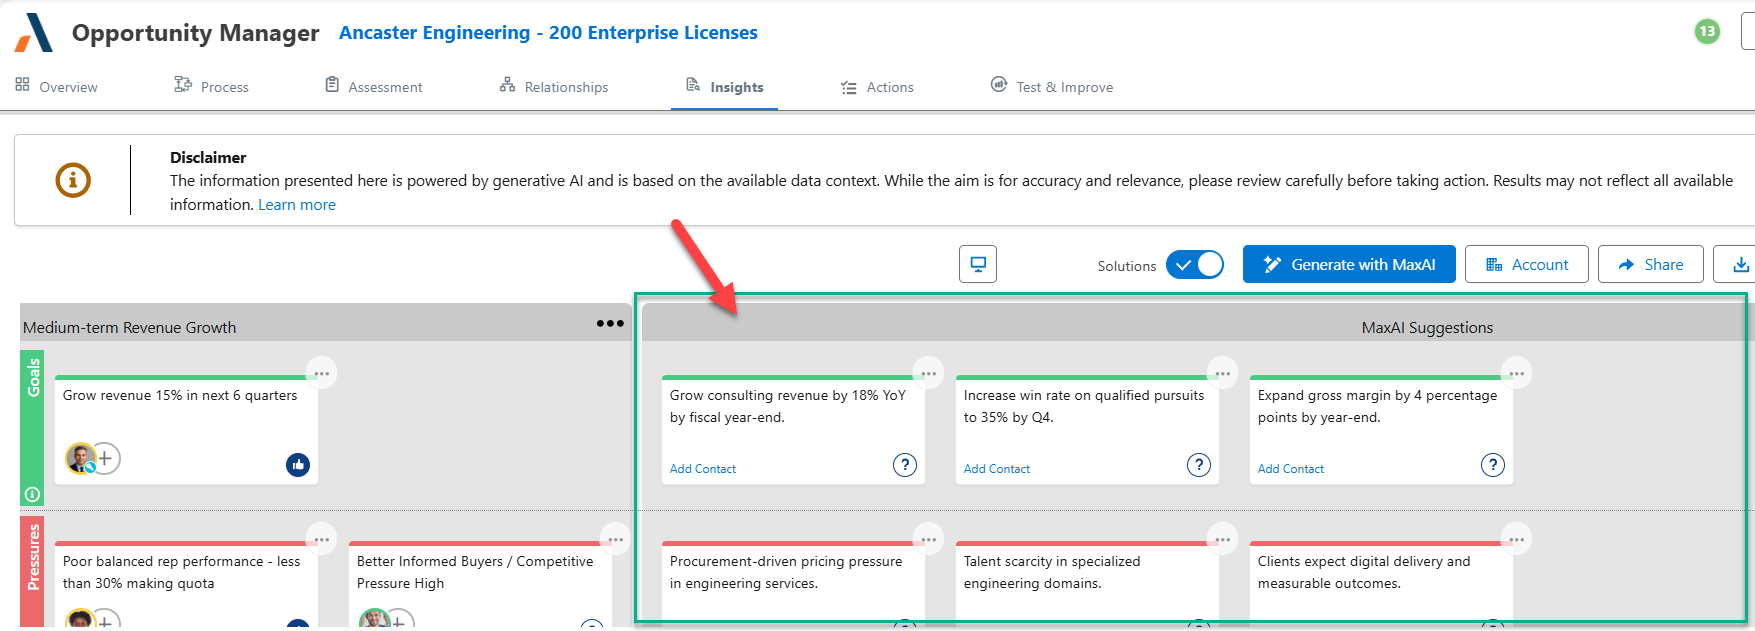Open the Learn more disclaimer link
Viewport: 1755px width, 631px height.
coord(297,205)
